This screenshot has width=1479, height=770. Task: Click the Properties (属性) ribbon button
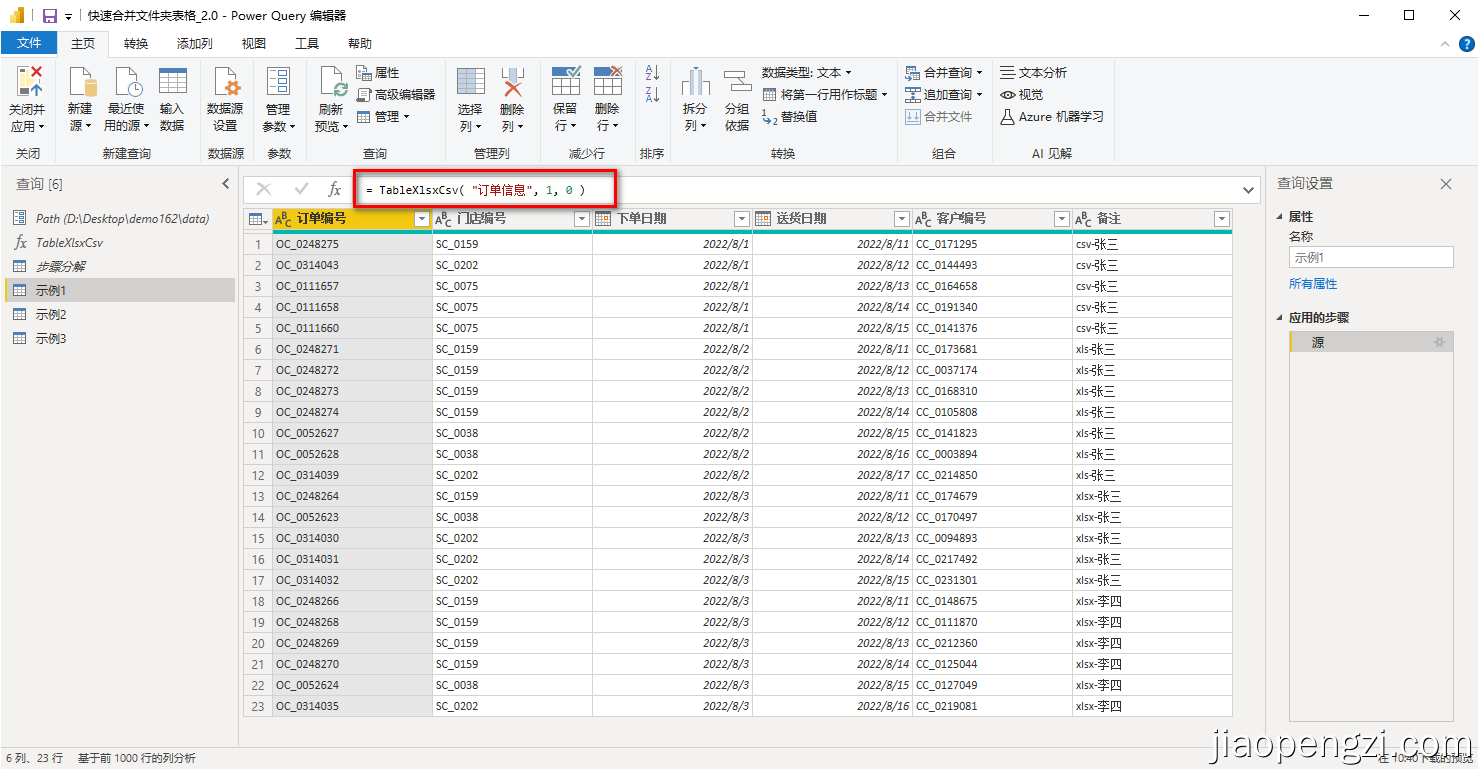click(x=378, y=72)
